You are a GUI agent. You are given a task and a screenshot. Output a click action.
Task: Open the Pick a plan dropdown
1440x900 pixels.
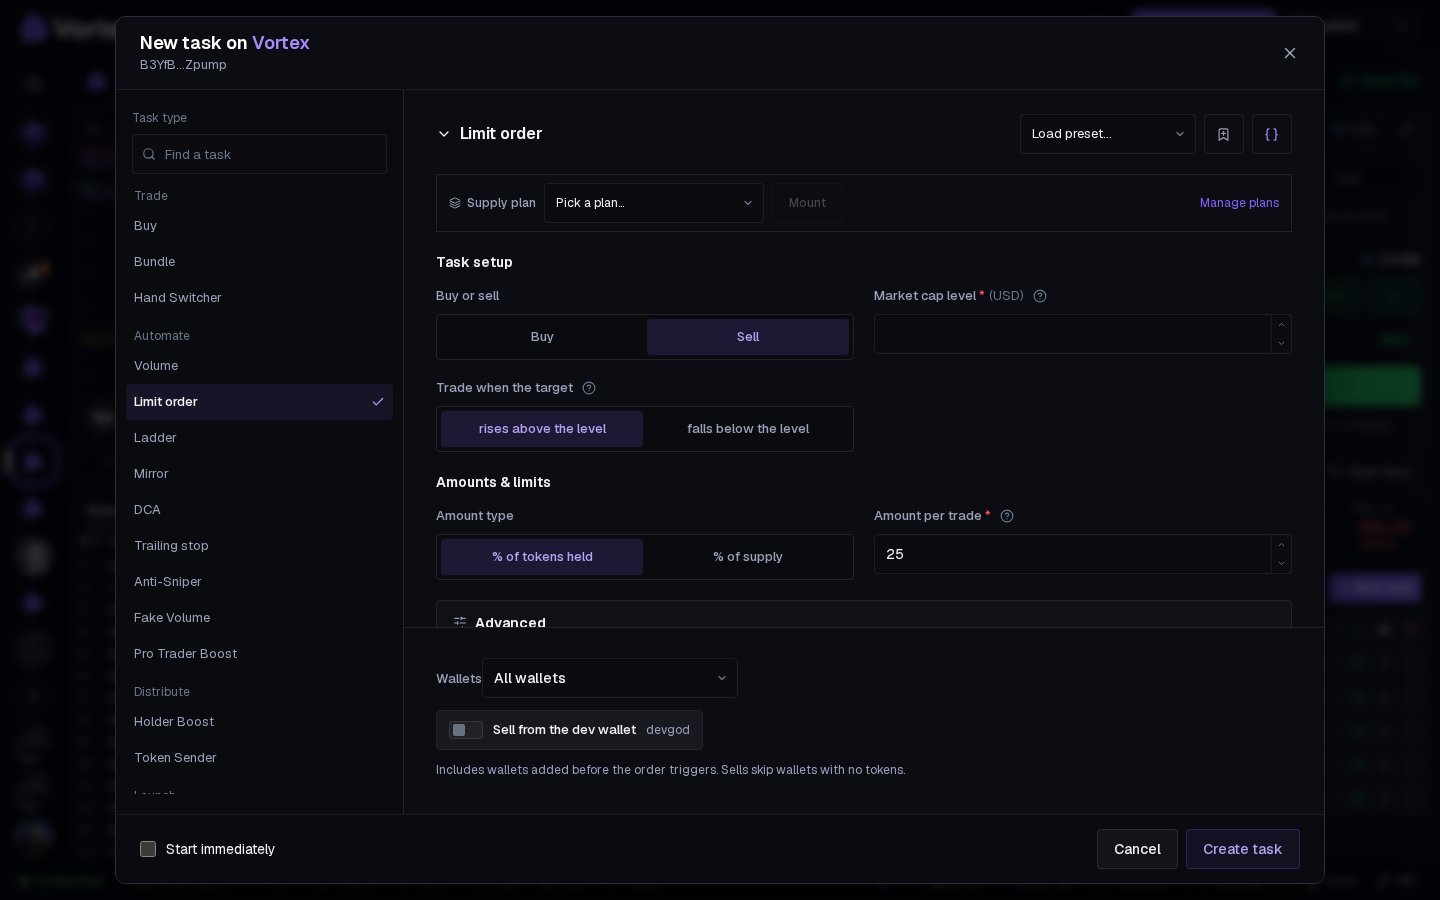654,203
